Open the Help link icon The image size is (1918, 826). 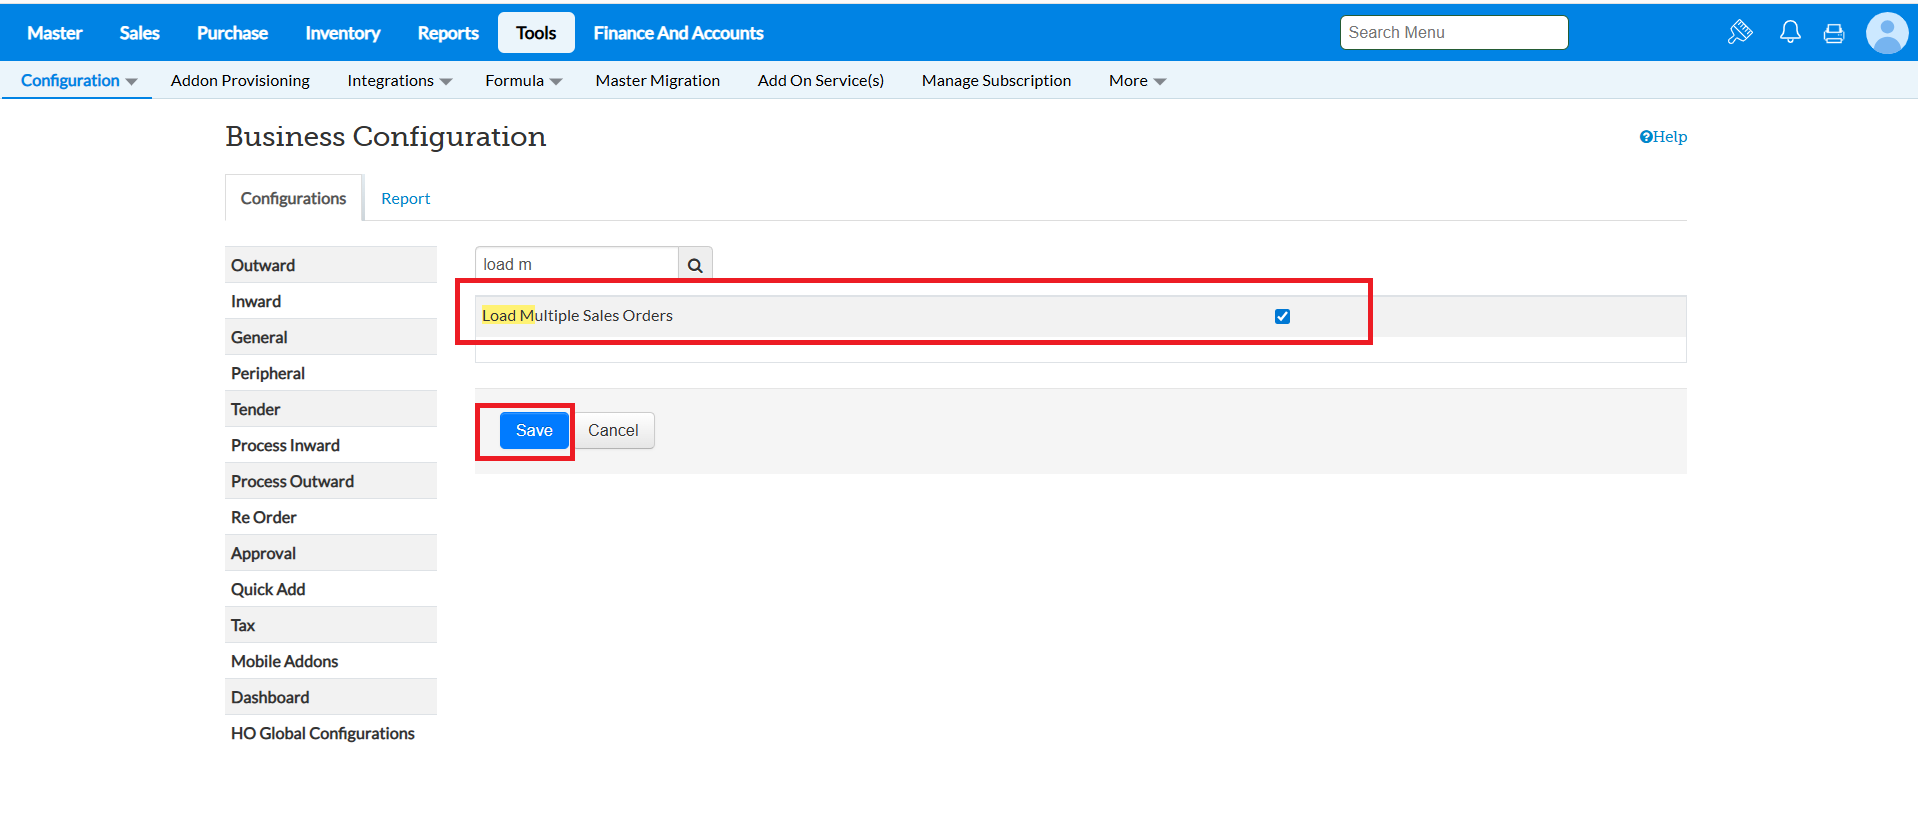pyautogui.click(x=1645, y=137)
